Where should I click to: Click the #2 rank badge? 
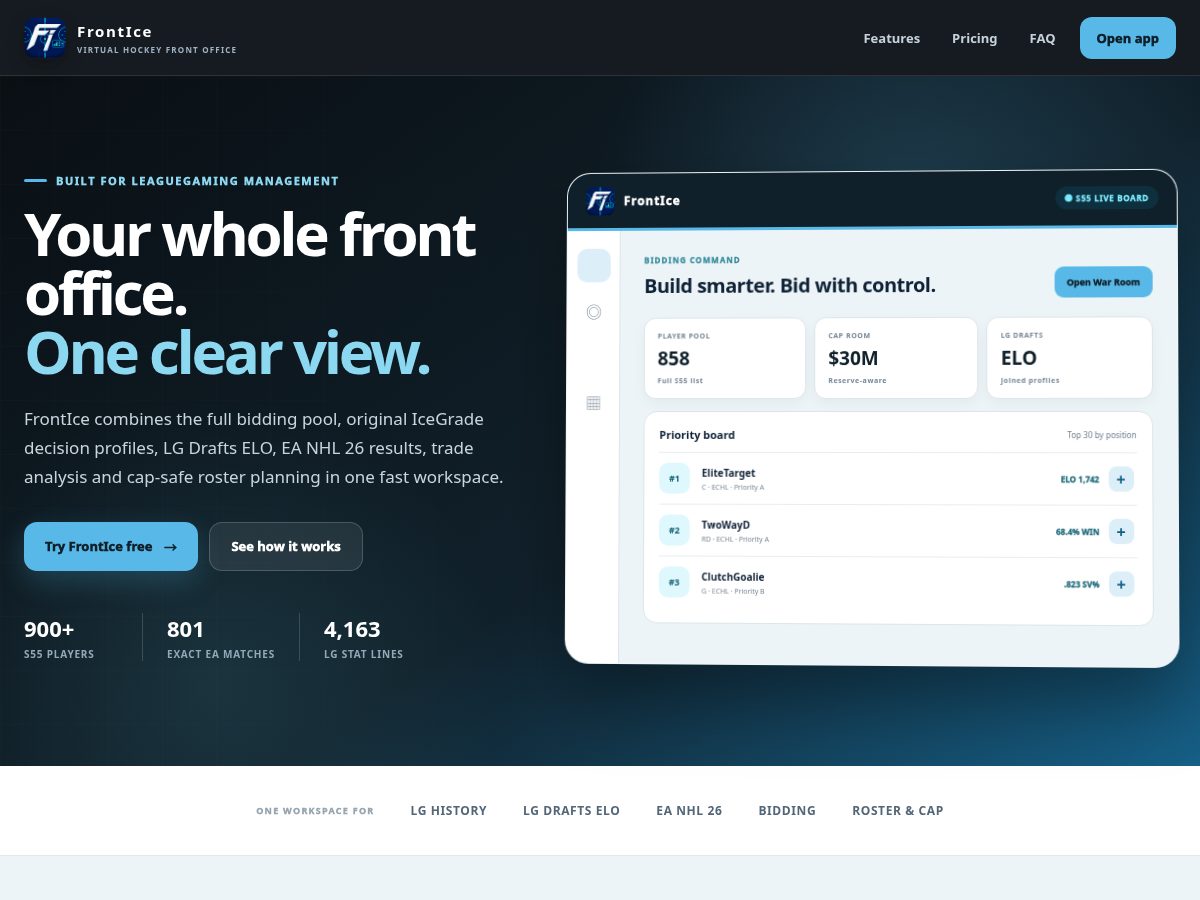(x=674, y=530)
